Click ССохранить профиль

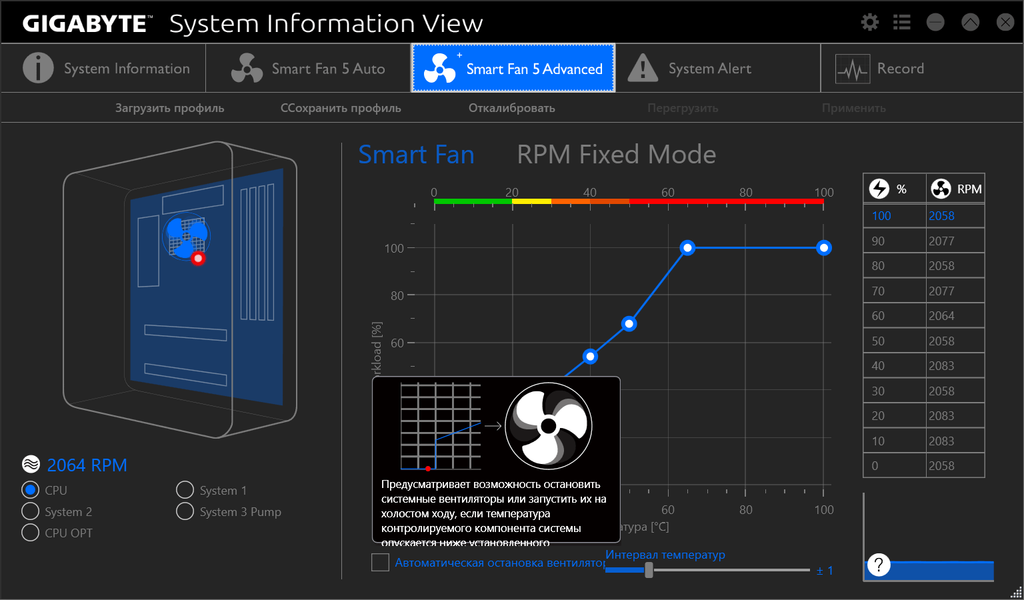coord(341,108)
